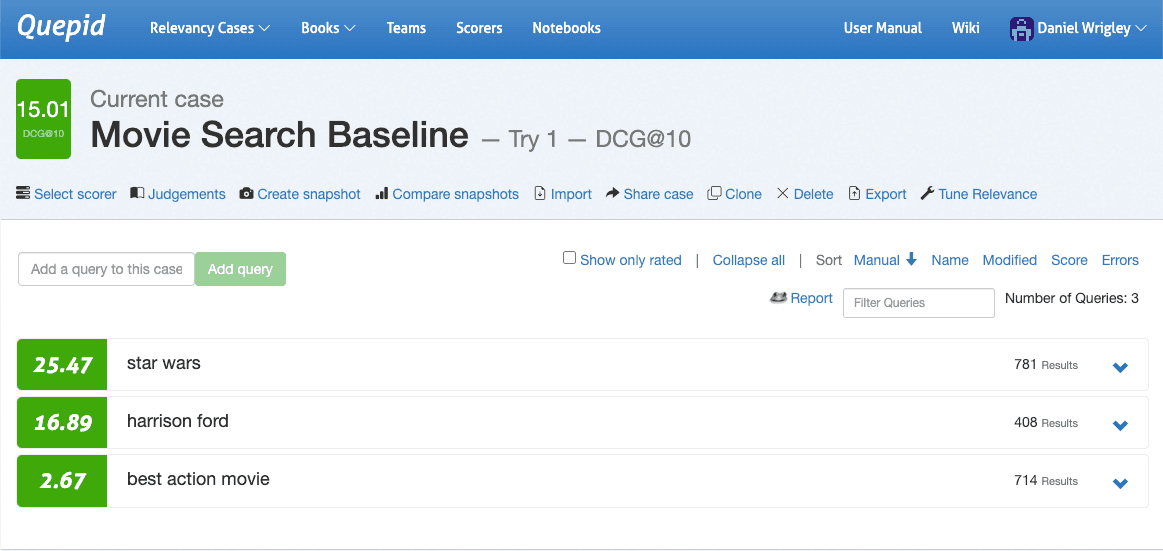Click the Select scorer icon
The width and height of the screenshot is (1163, 551).
coord(23,194)
